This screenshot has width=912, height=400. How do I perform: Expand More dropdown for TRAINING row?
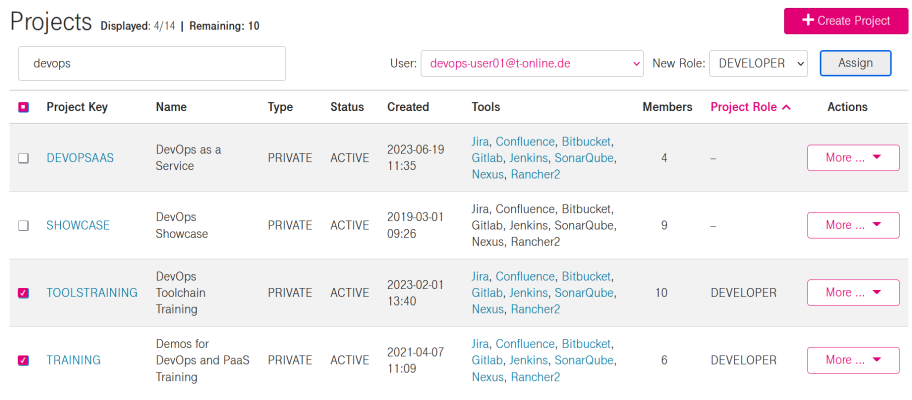coord(853,360)
